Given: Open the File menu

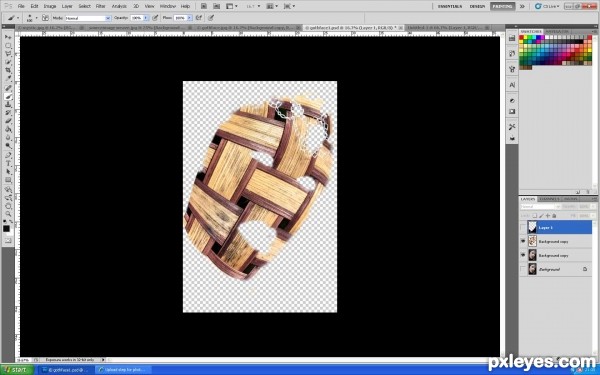Looking at the screenshot, I should [21, 6].
